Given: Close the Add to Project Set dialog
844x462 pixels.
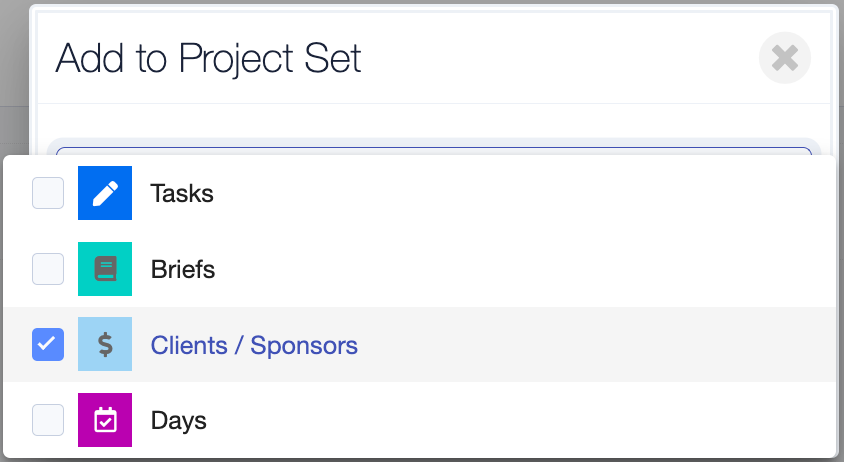Looking at the screenshot, I should 784,58.
